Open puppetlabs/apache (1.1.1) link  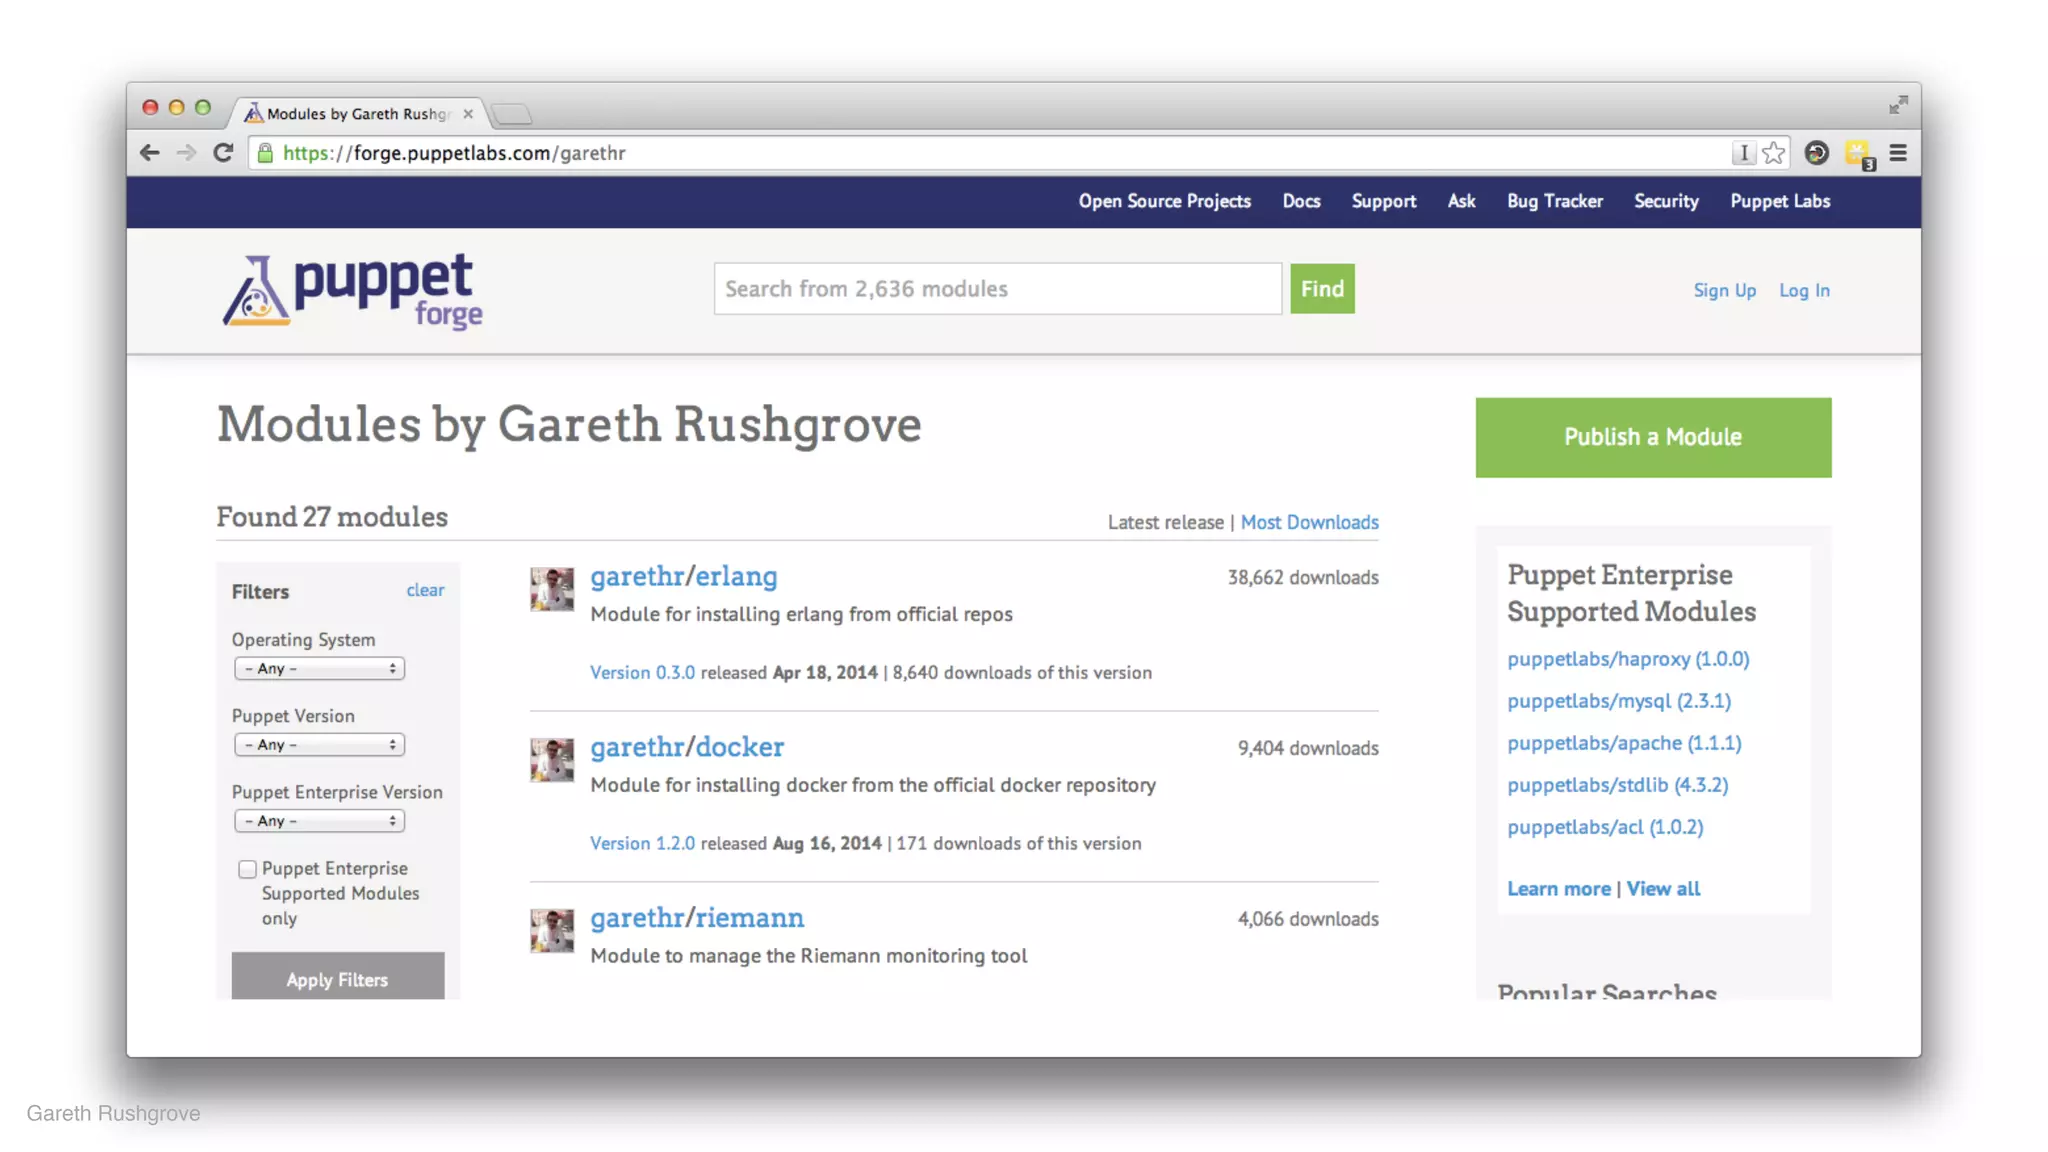pyautogui.click(x=1624, y=743)
